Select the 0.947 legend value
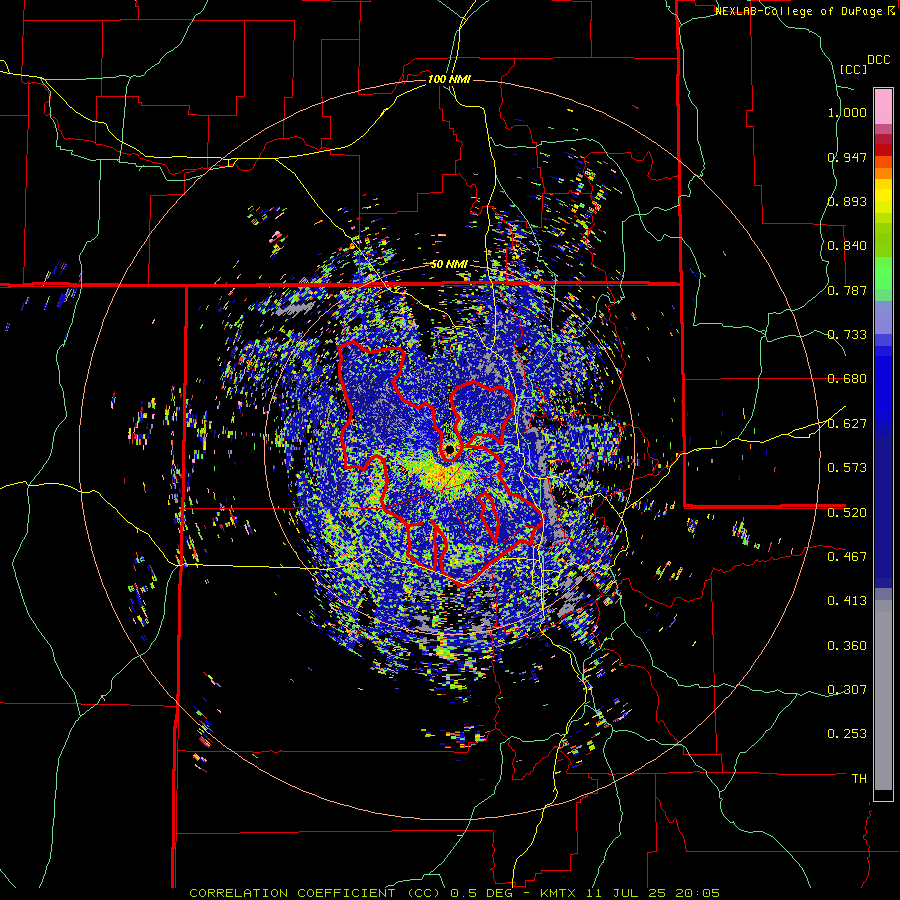 coord(847,157)
